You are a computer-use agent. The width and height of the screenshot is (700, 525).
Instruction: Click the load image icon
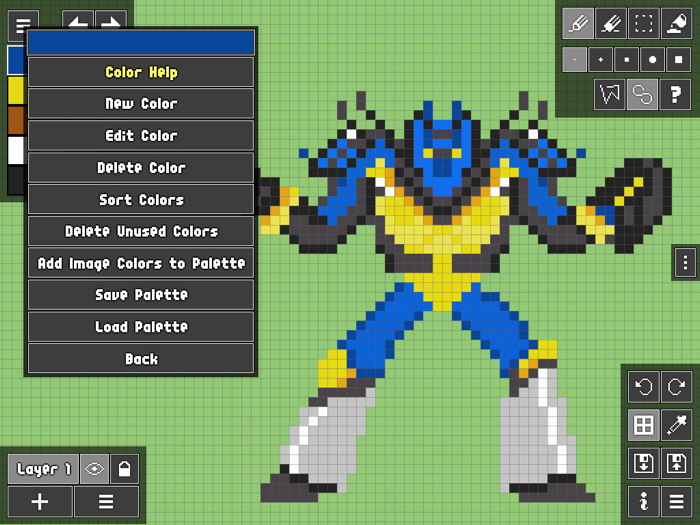pos(676,463)
